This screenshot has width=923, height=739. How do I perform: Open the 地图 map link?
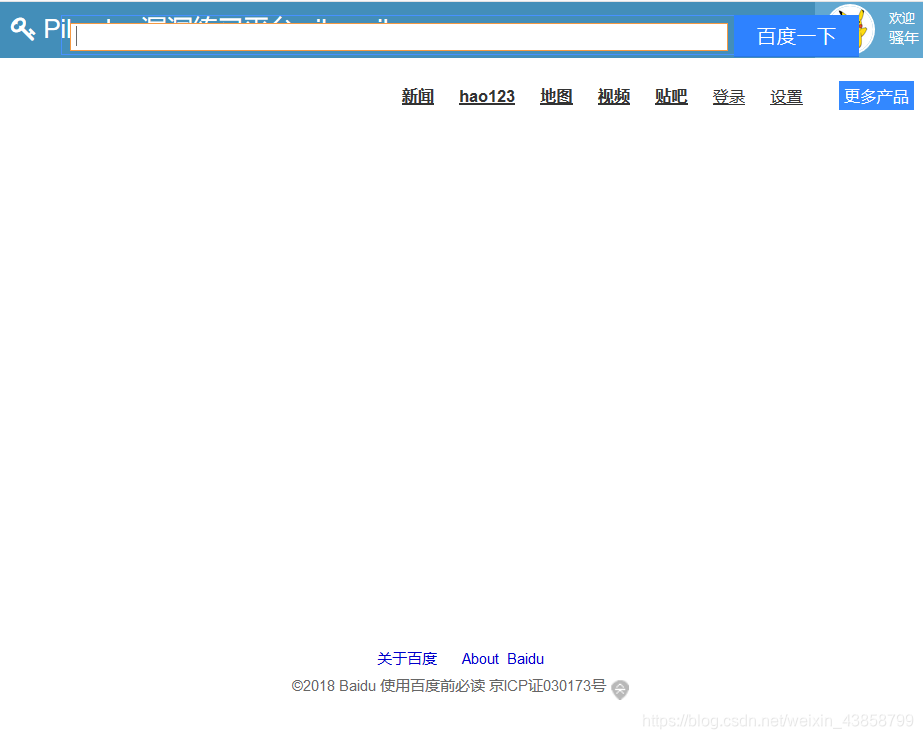[x=556, y=97]
